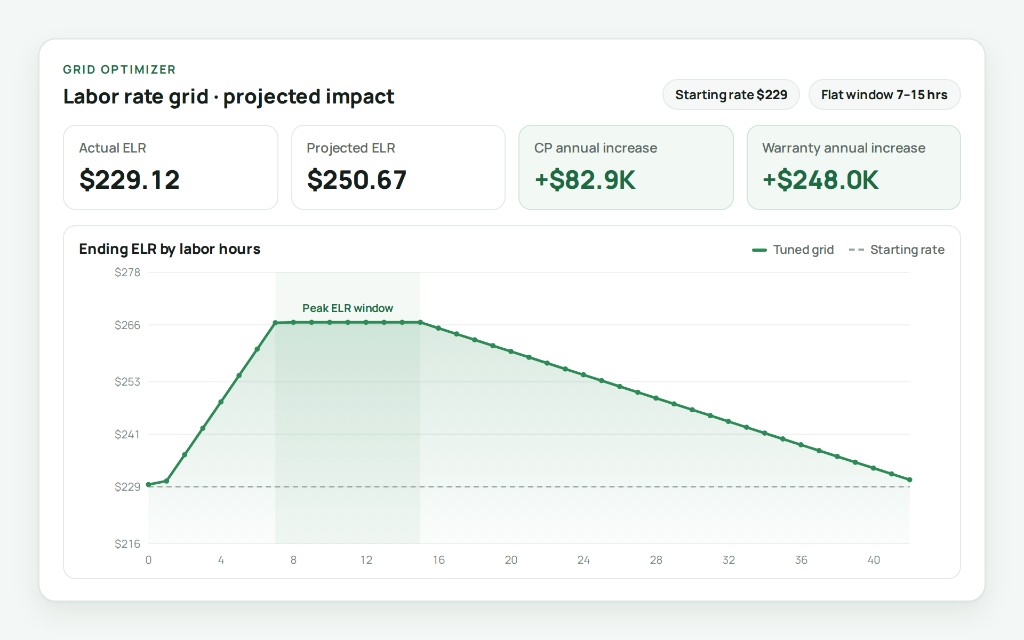Toggle the Tuned grid legend entry
This screenshot has width=1024, height=640.
click(x=793, y=249)
